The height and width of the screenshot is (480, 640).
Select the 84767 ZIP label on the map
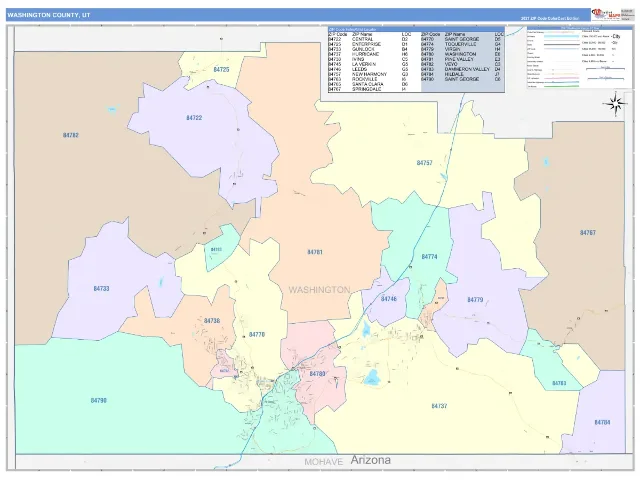click(x=587, y=233)
